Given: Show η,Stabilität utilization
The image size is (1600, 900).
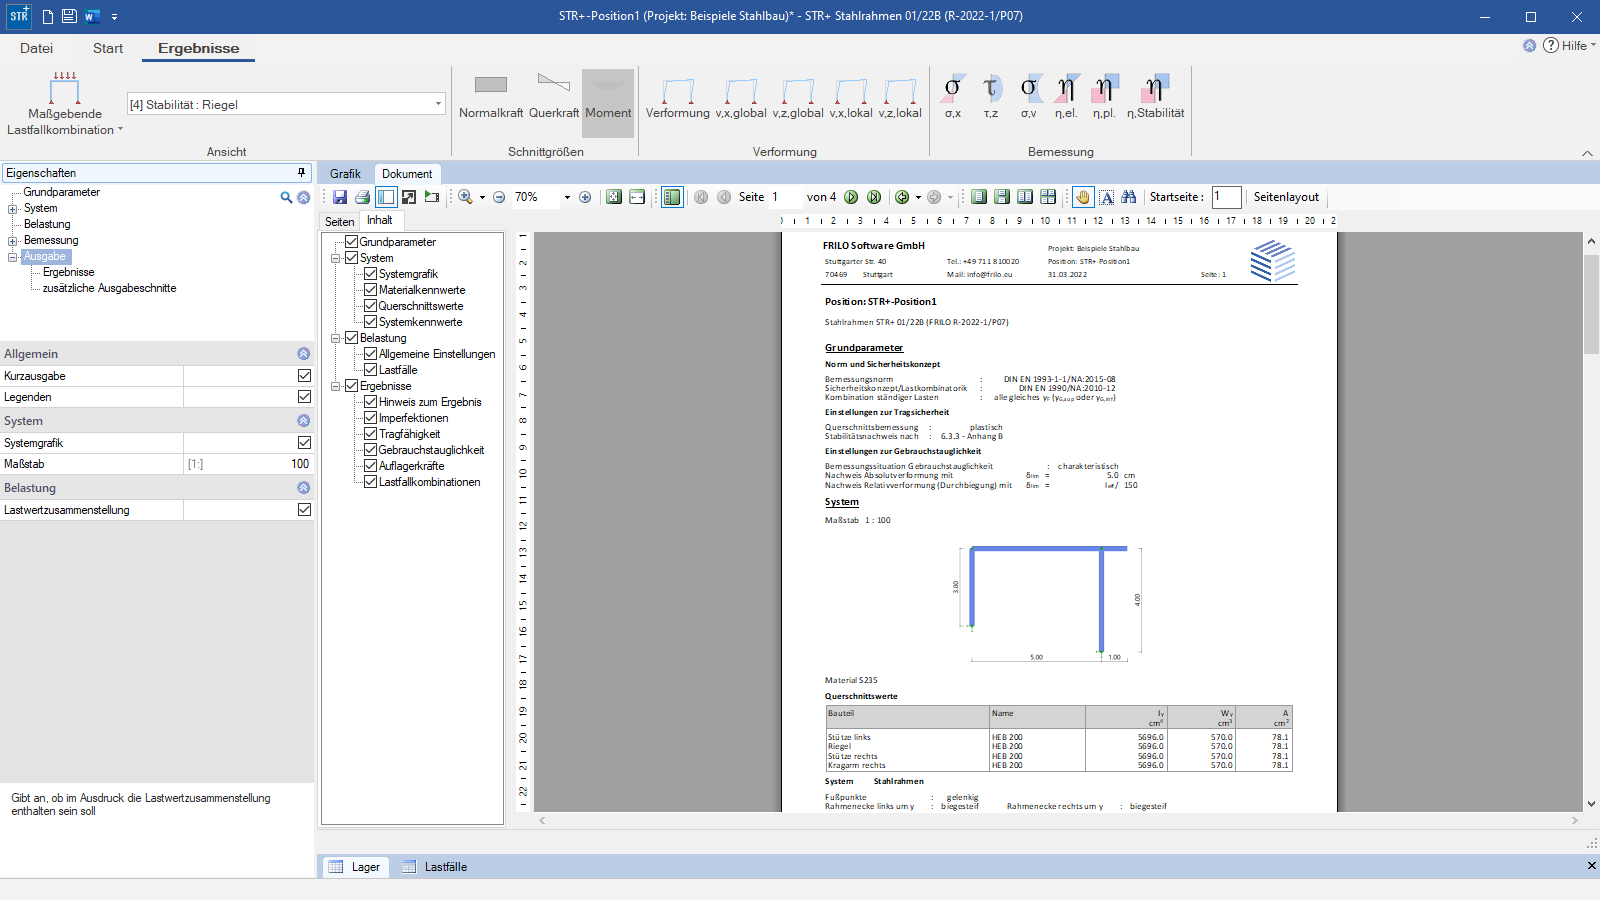Looking at the screenshot, I should pos(1155,97).
